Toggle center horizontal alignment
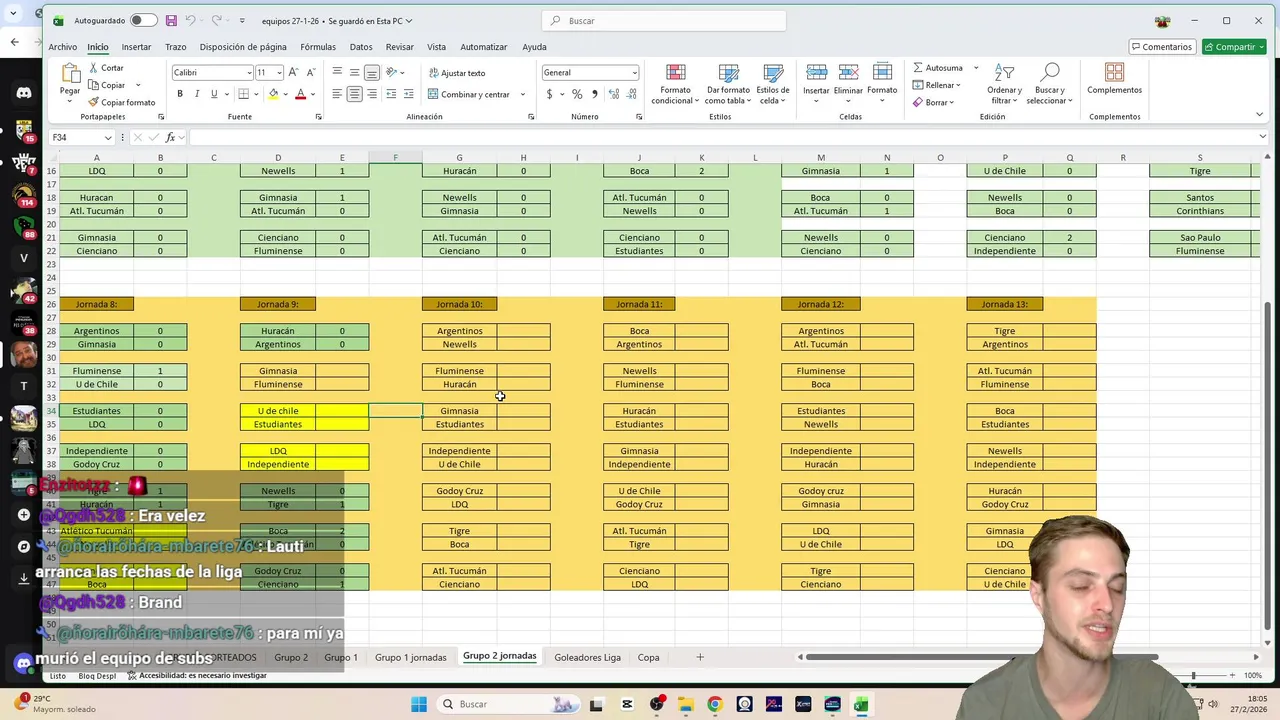This screenshot has width=1280, height=720. pos(354,94)
